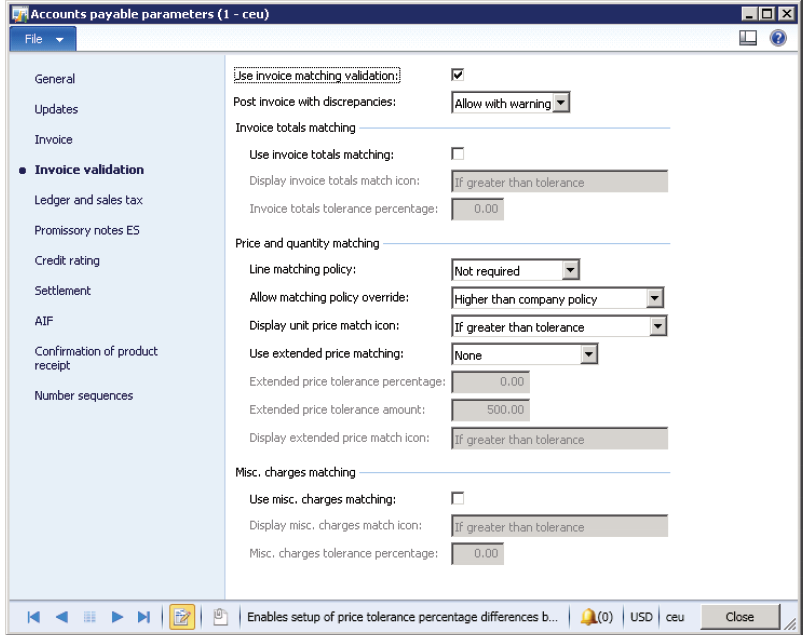The width and height of the screenshot is (806, 635).
Task: Click the Close button
Action: (x=740, y=616)
